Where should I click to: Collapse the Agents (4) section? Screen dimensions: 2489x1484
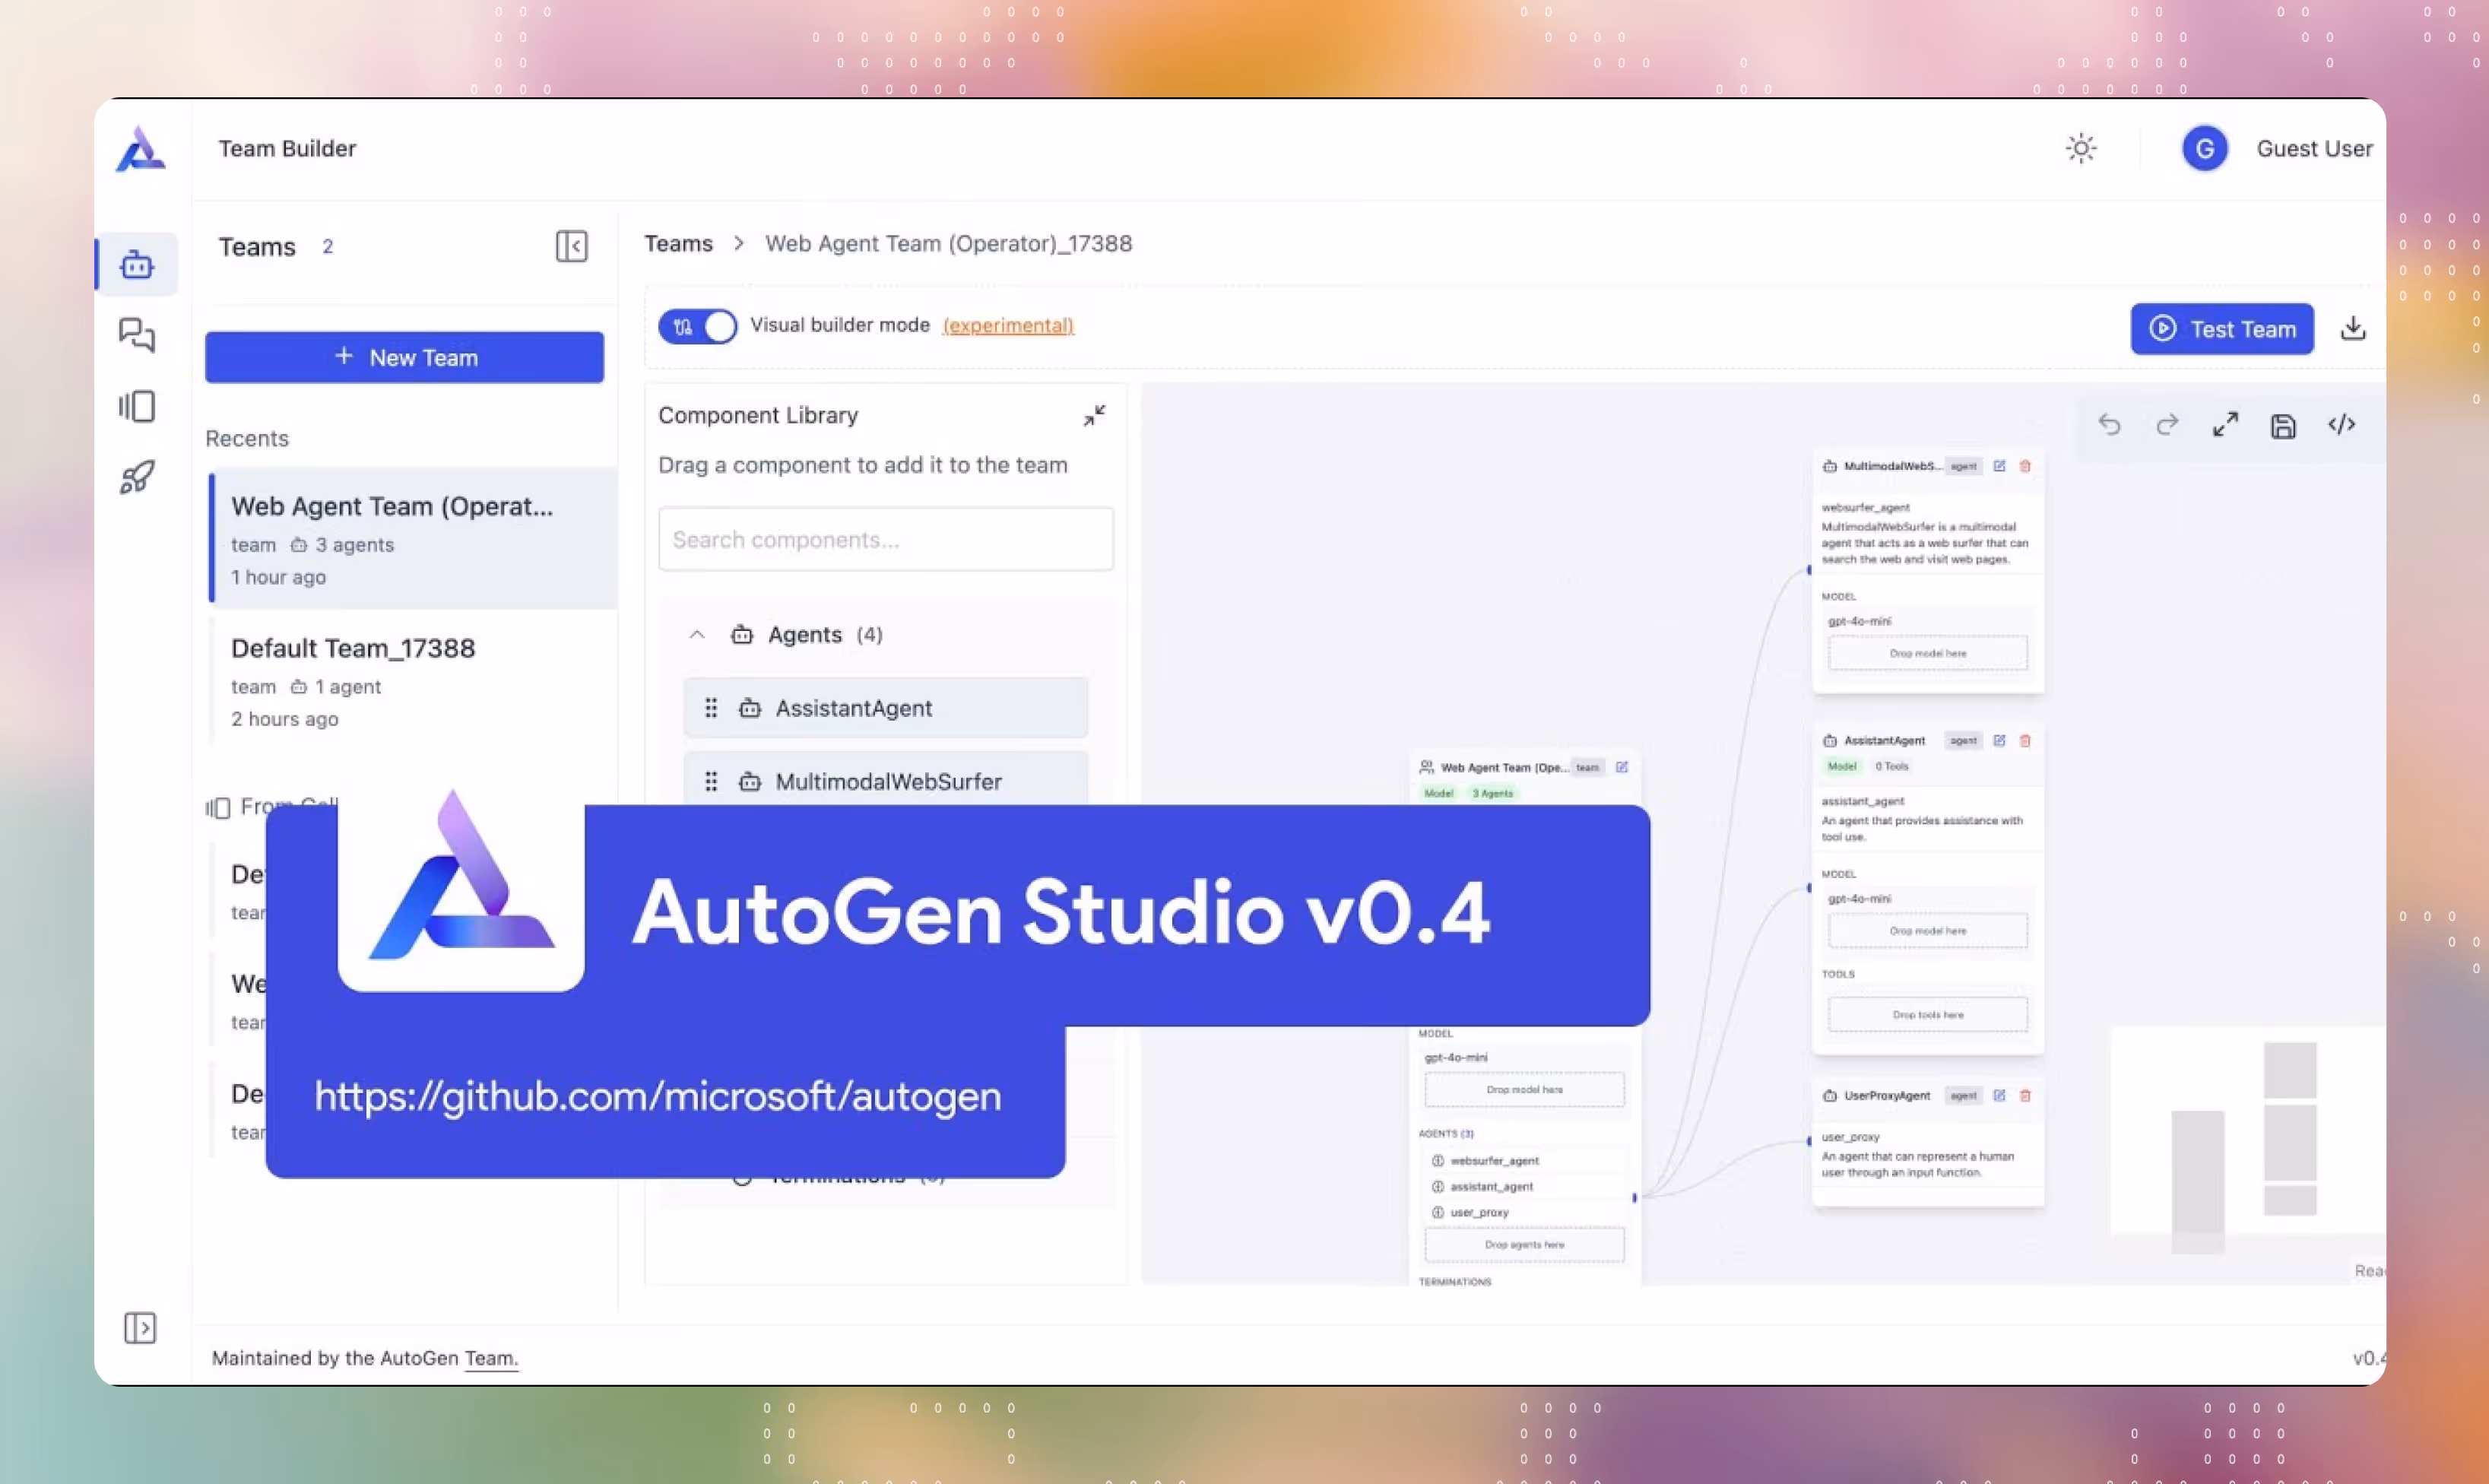[697, 635]
